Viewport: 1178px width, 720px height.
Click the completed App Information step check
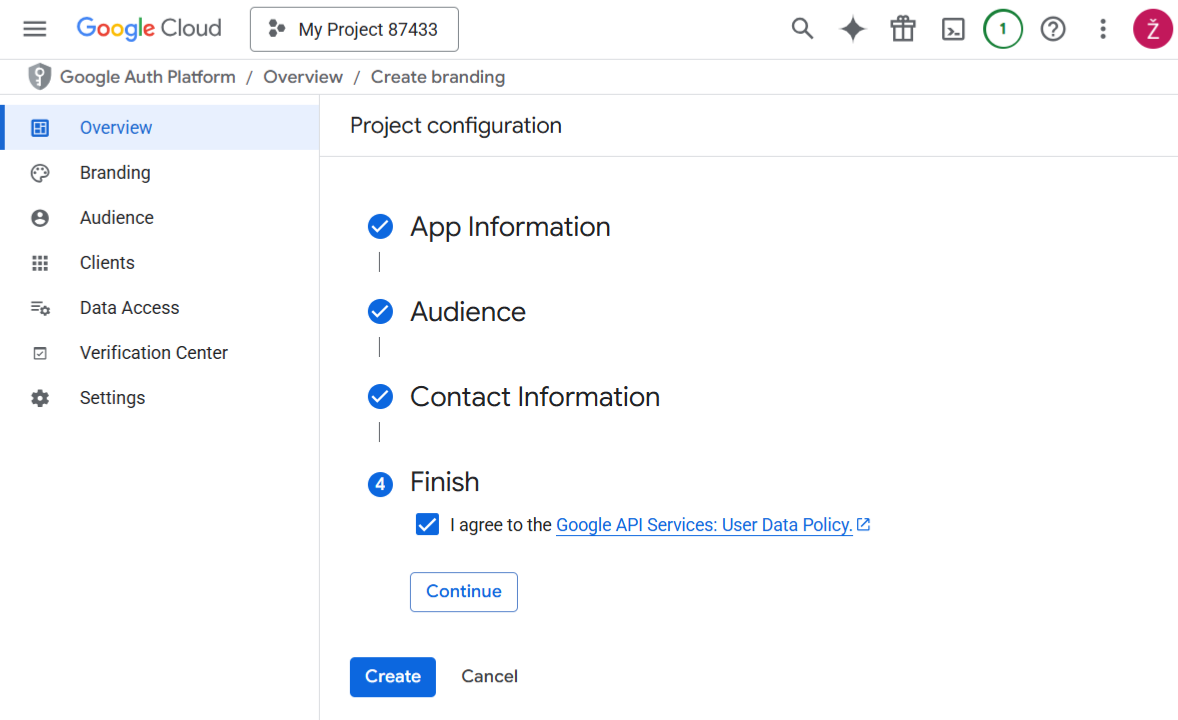380,226
